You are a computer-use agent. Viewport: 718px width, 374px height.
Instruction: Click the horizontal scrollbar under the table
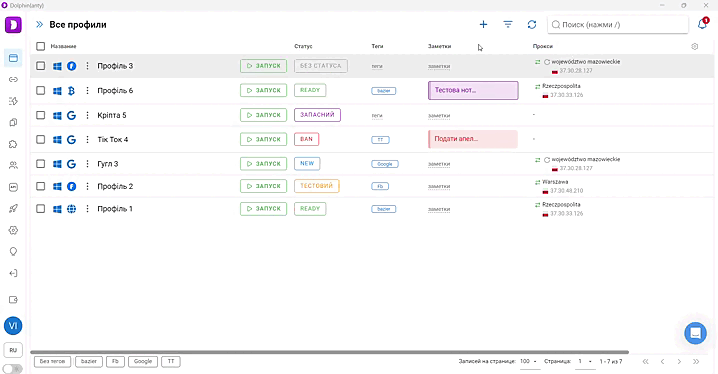329,352
